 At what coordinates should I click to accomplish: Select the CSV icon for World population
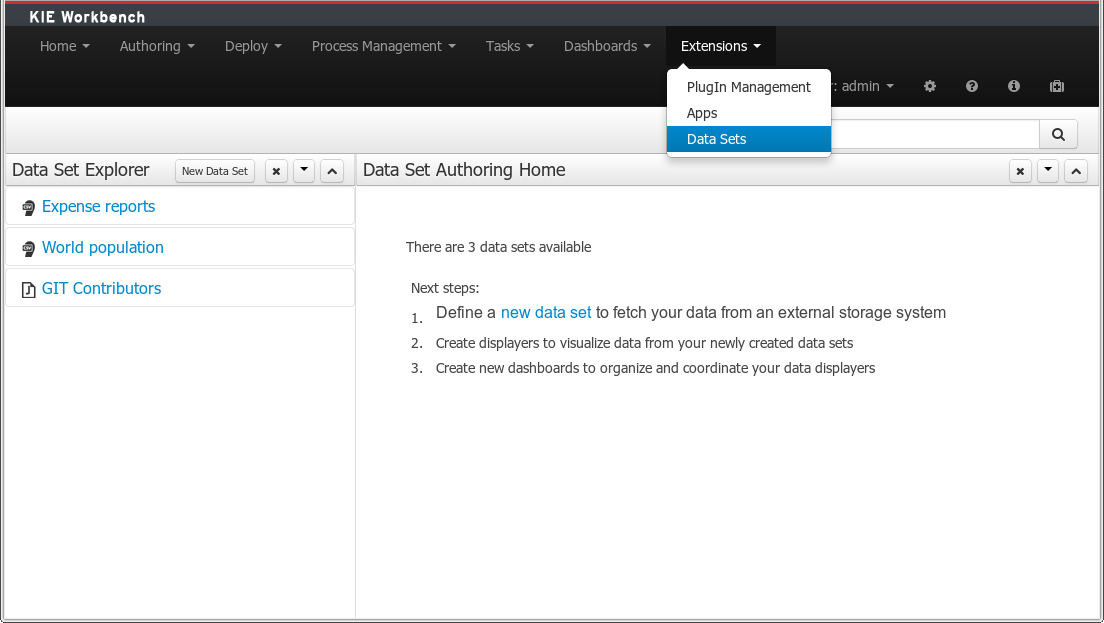(27, 247)
